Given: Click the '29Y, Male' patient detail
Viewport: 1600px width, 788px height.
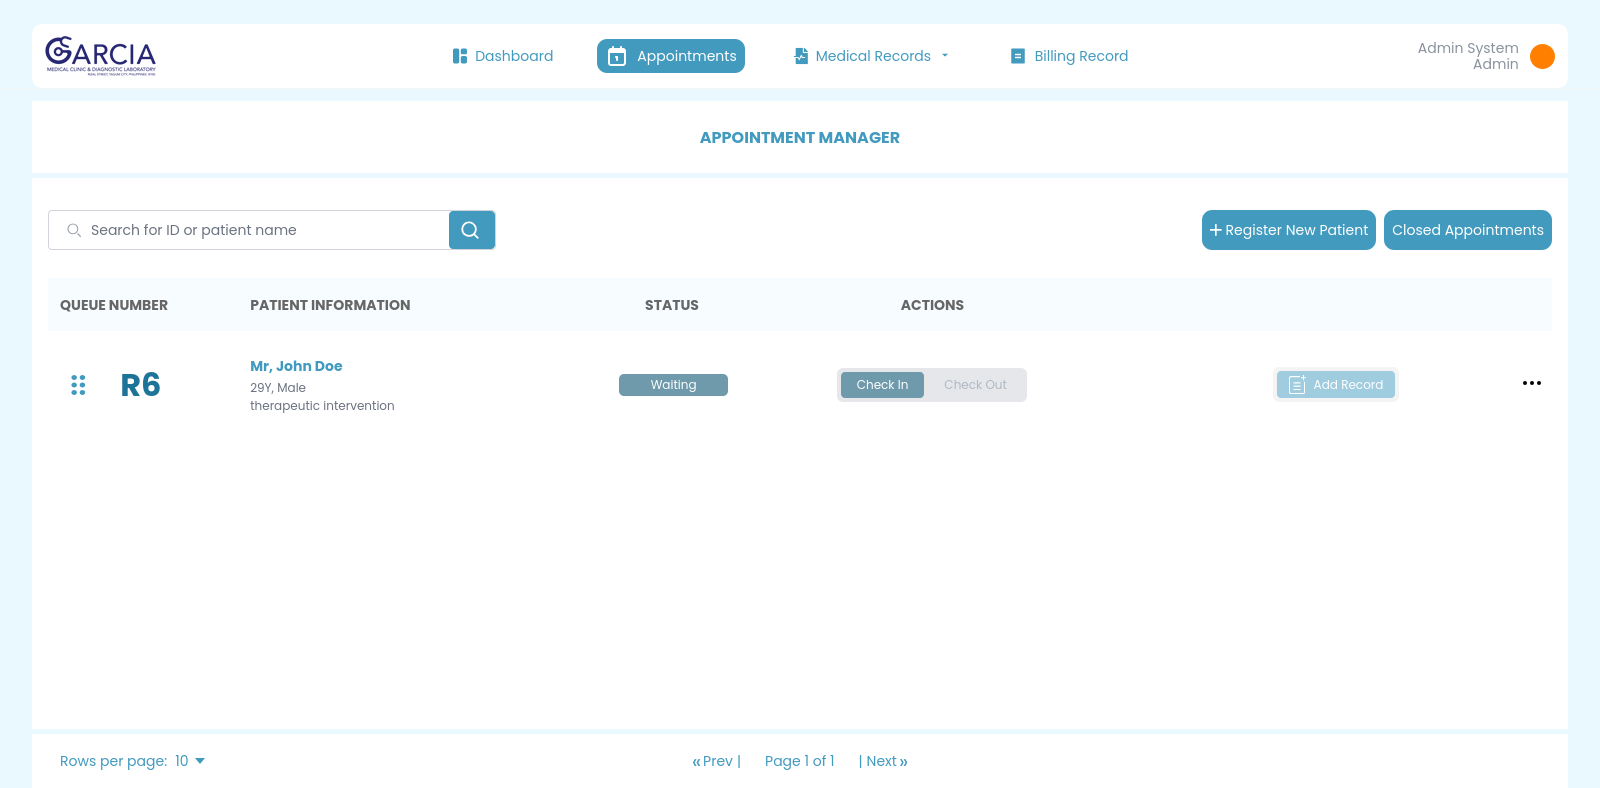Looking at the screenshot, I should pyautogui.click(x=278, y=388).
